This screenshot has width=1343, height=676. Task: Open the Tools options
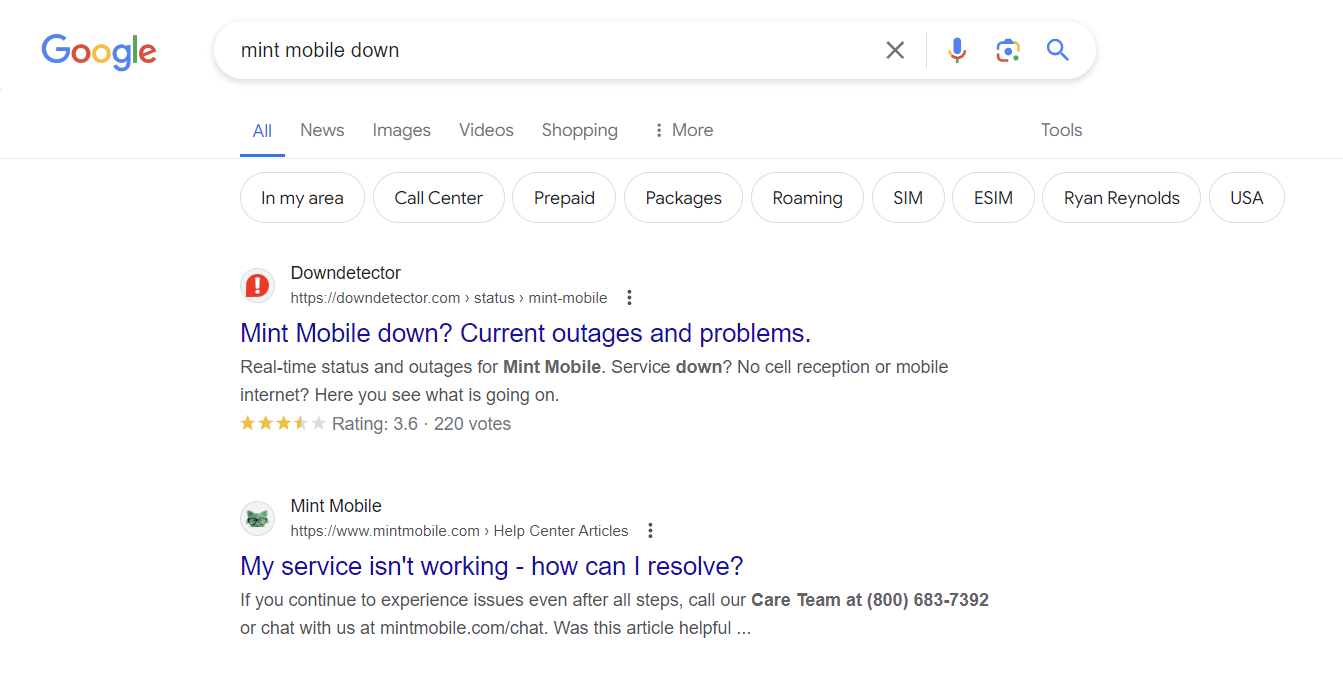[1061, 130]
